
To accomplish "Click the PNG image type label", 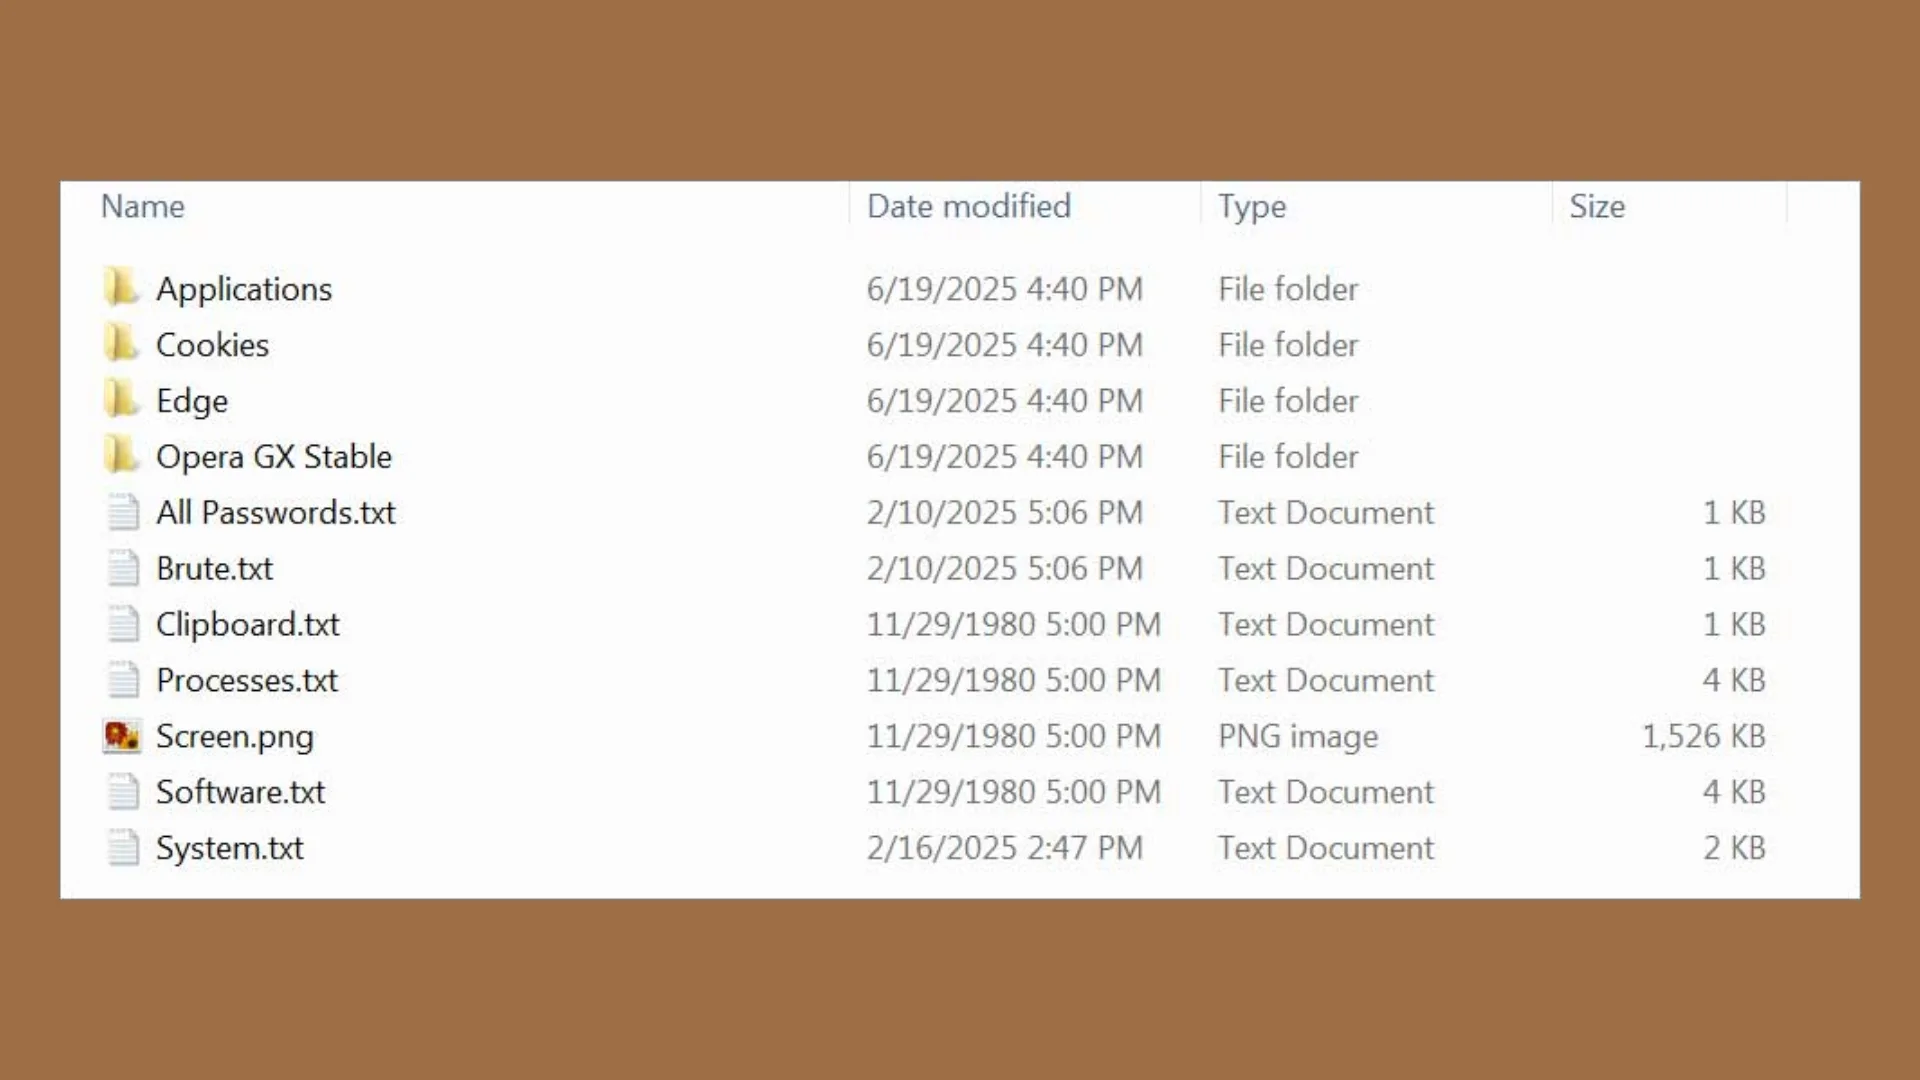I will pos(1298,736).
